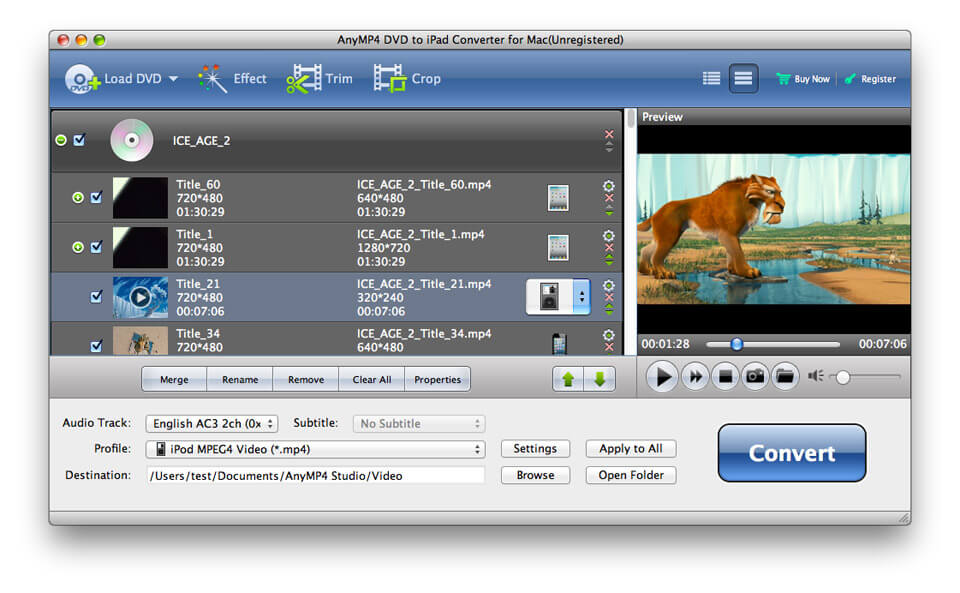Stop the preview playback
960x593 pixels.
coord(725,376)
